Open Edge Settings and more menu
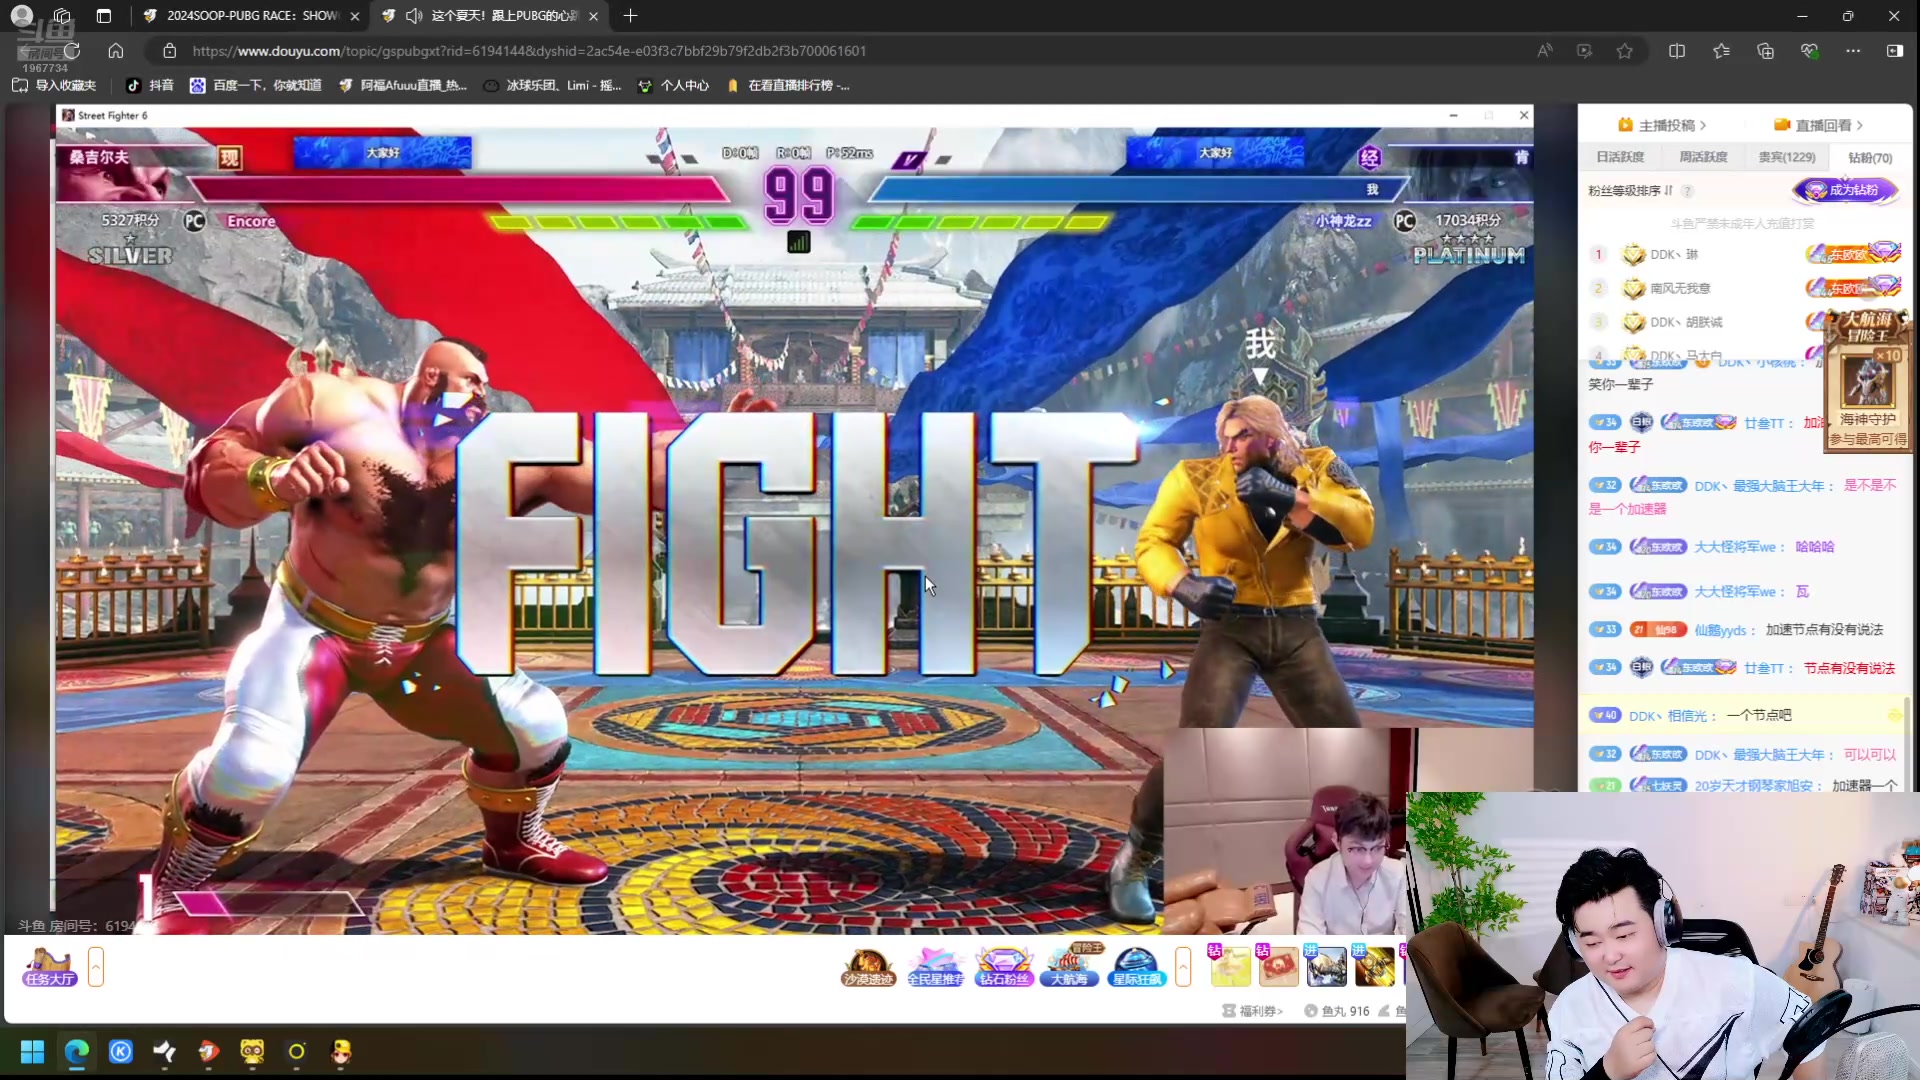This screenshot has width=1920, height=1080. (1853, 51)
